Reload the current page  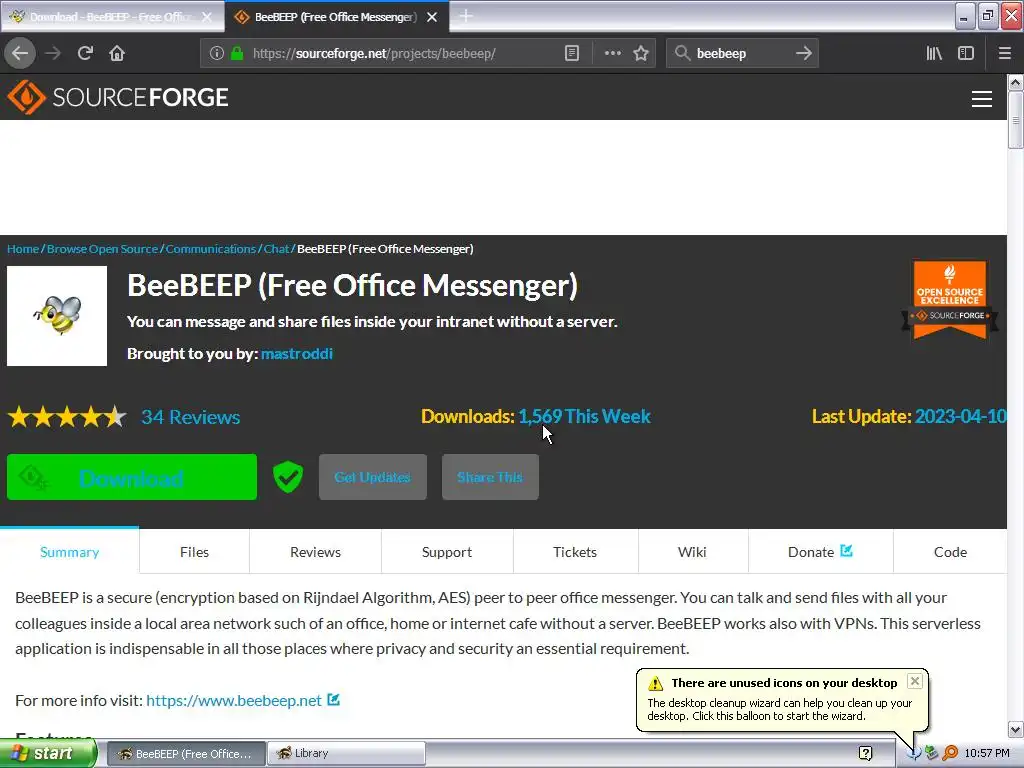click(x=85, y=54)
